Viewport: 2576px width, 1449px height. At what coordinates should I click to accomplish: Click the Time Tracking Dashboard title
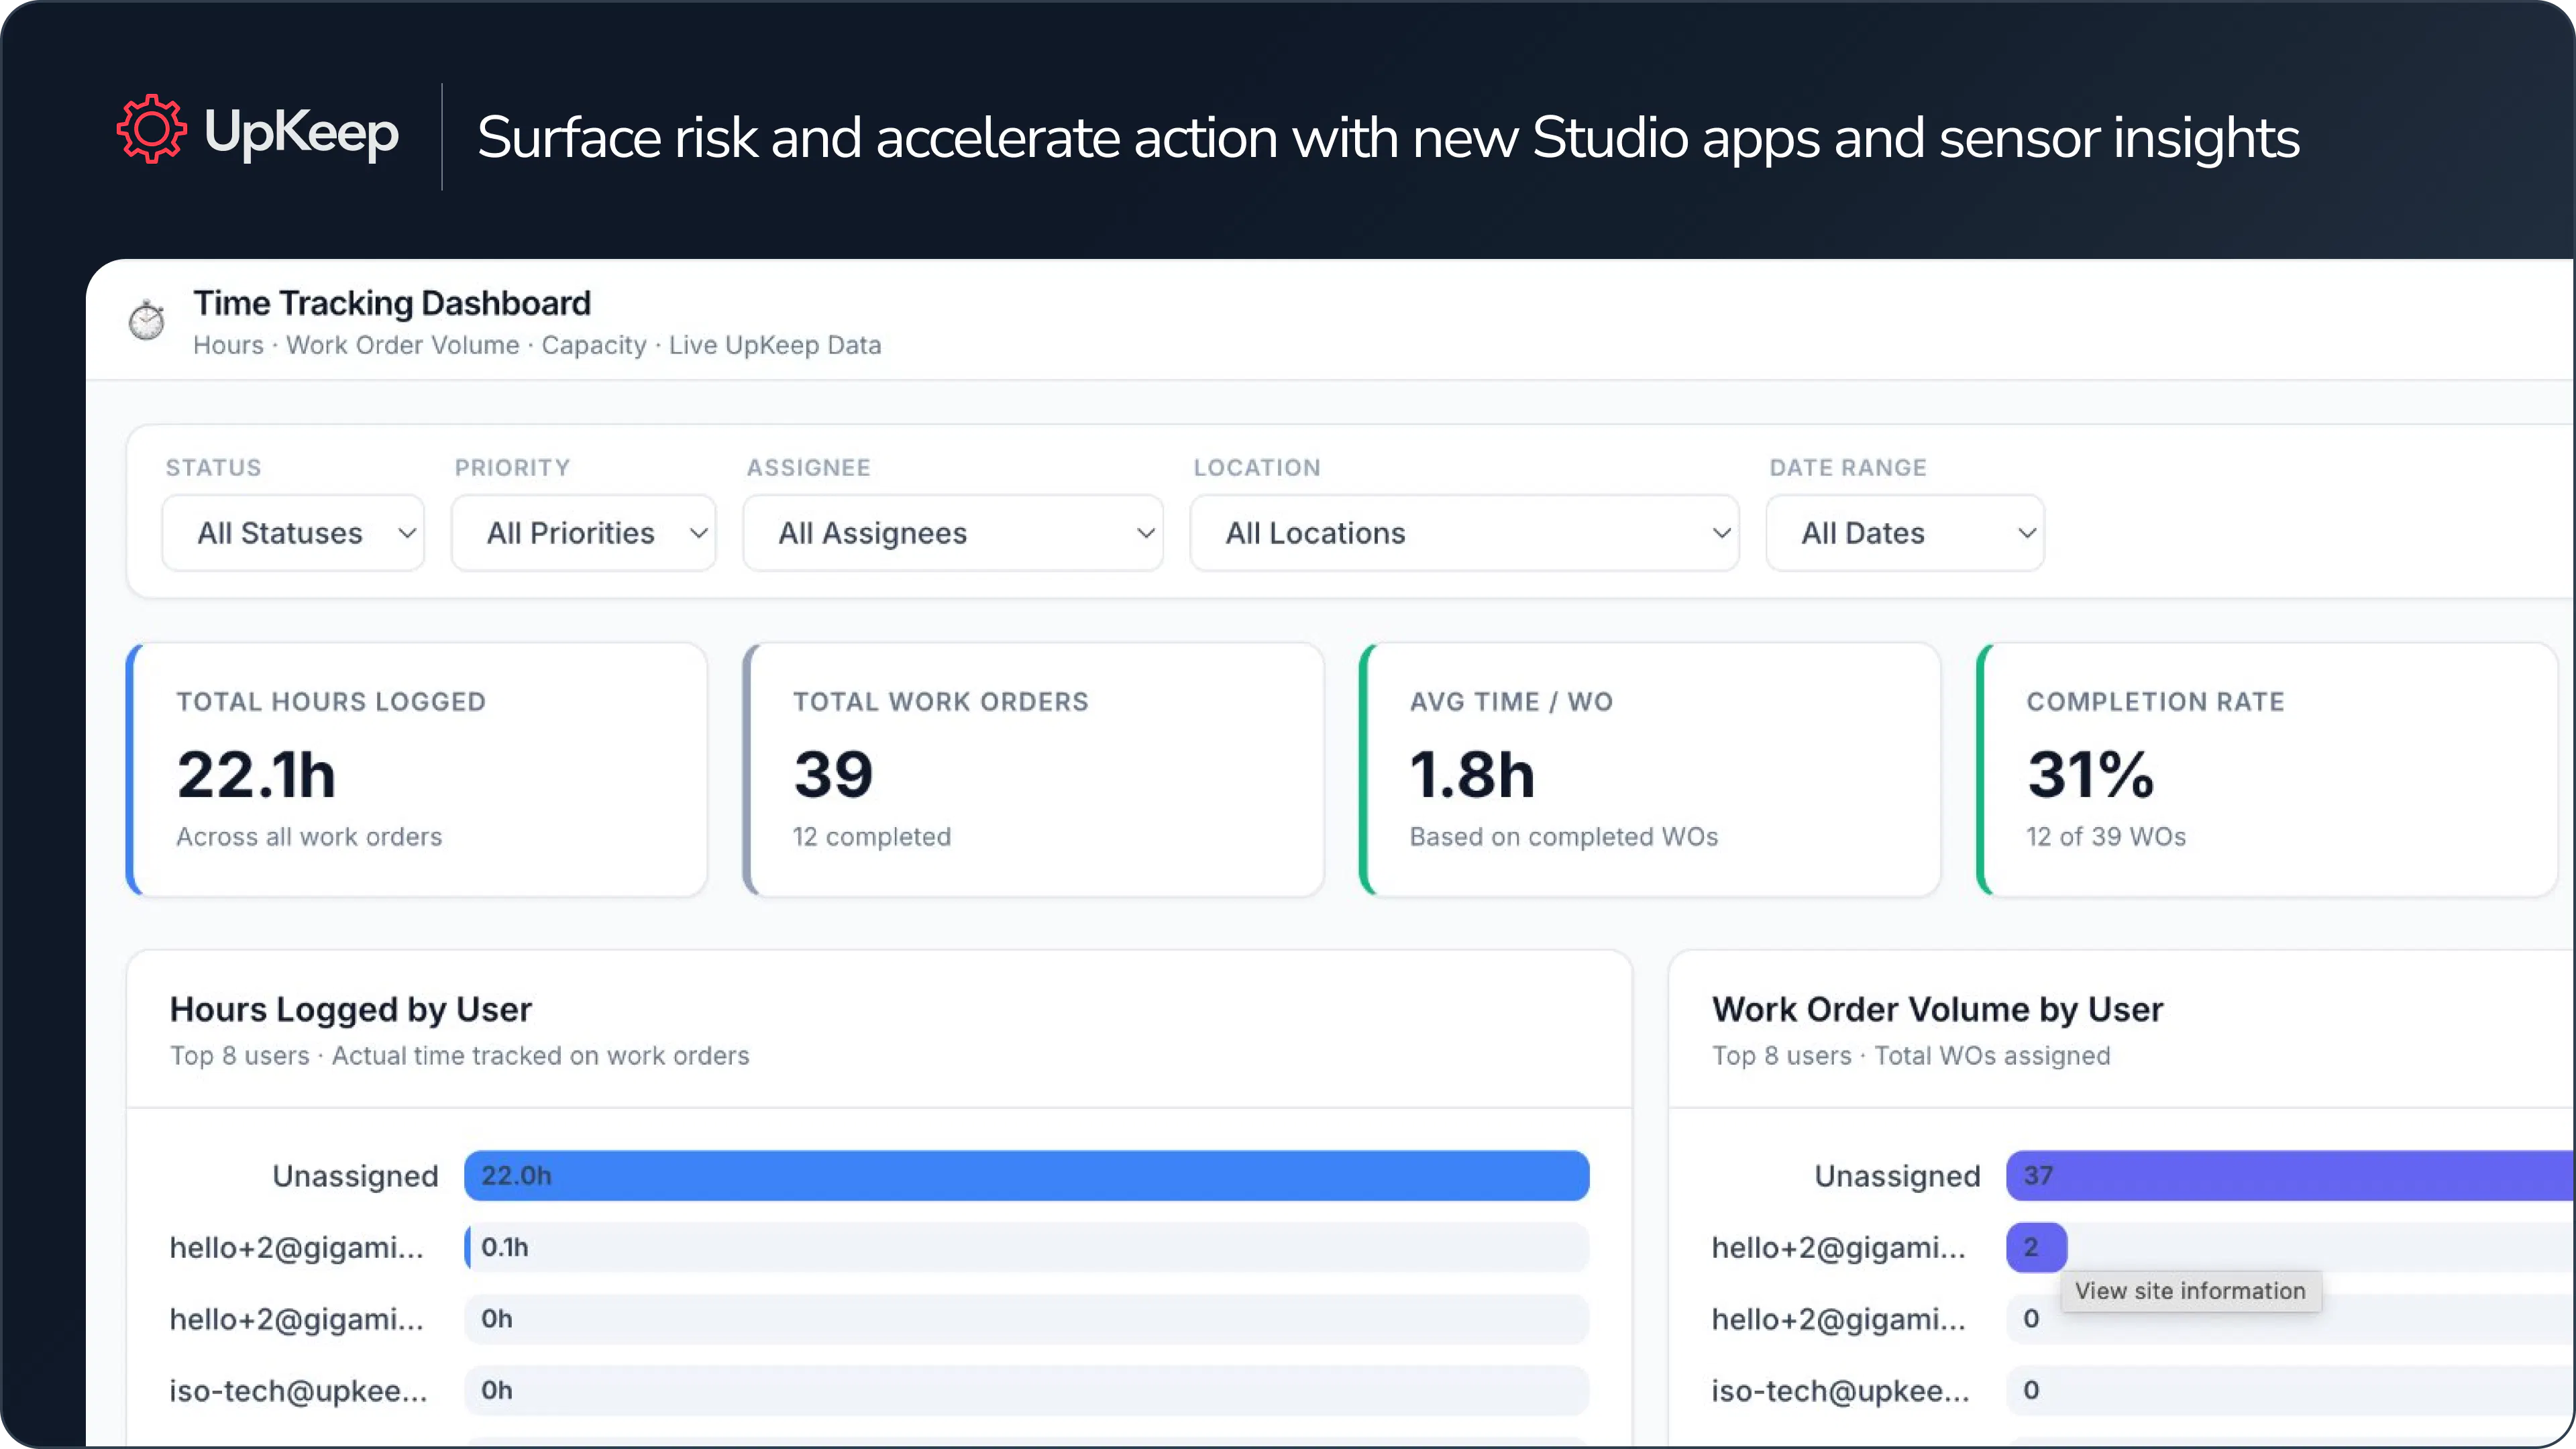click(392, 303)
